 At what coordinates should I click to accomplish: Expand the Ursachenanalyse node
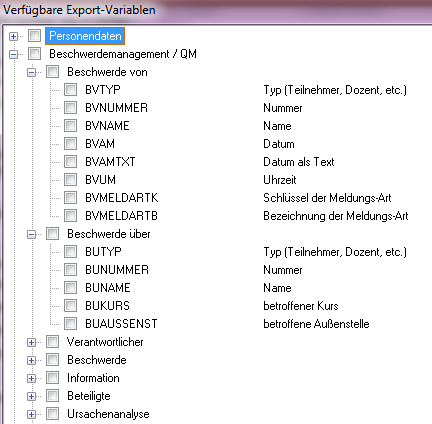point(31,414)
